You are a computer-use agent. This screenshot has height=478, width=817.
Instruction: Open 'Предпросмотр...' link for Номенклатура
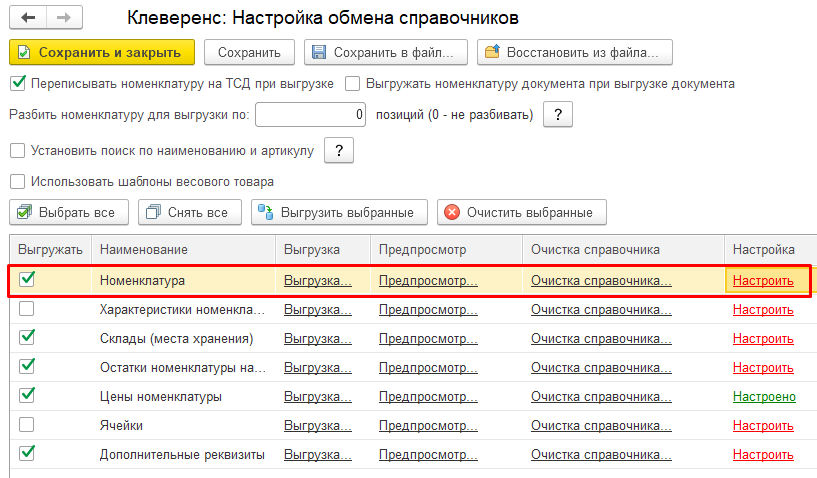click(428, 280)
